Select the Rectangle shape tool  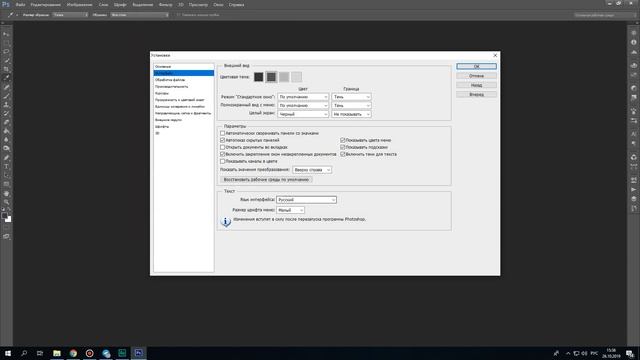pos(6,184)
